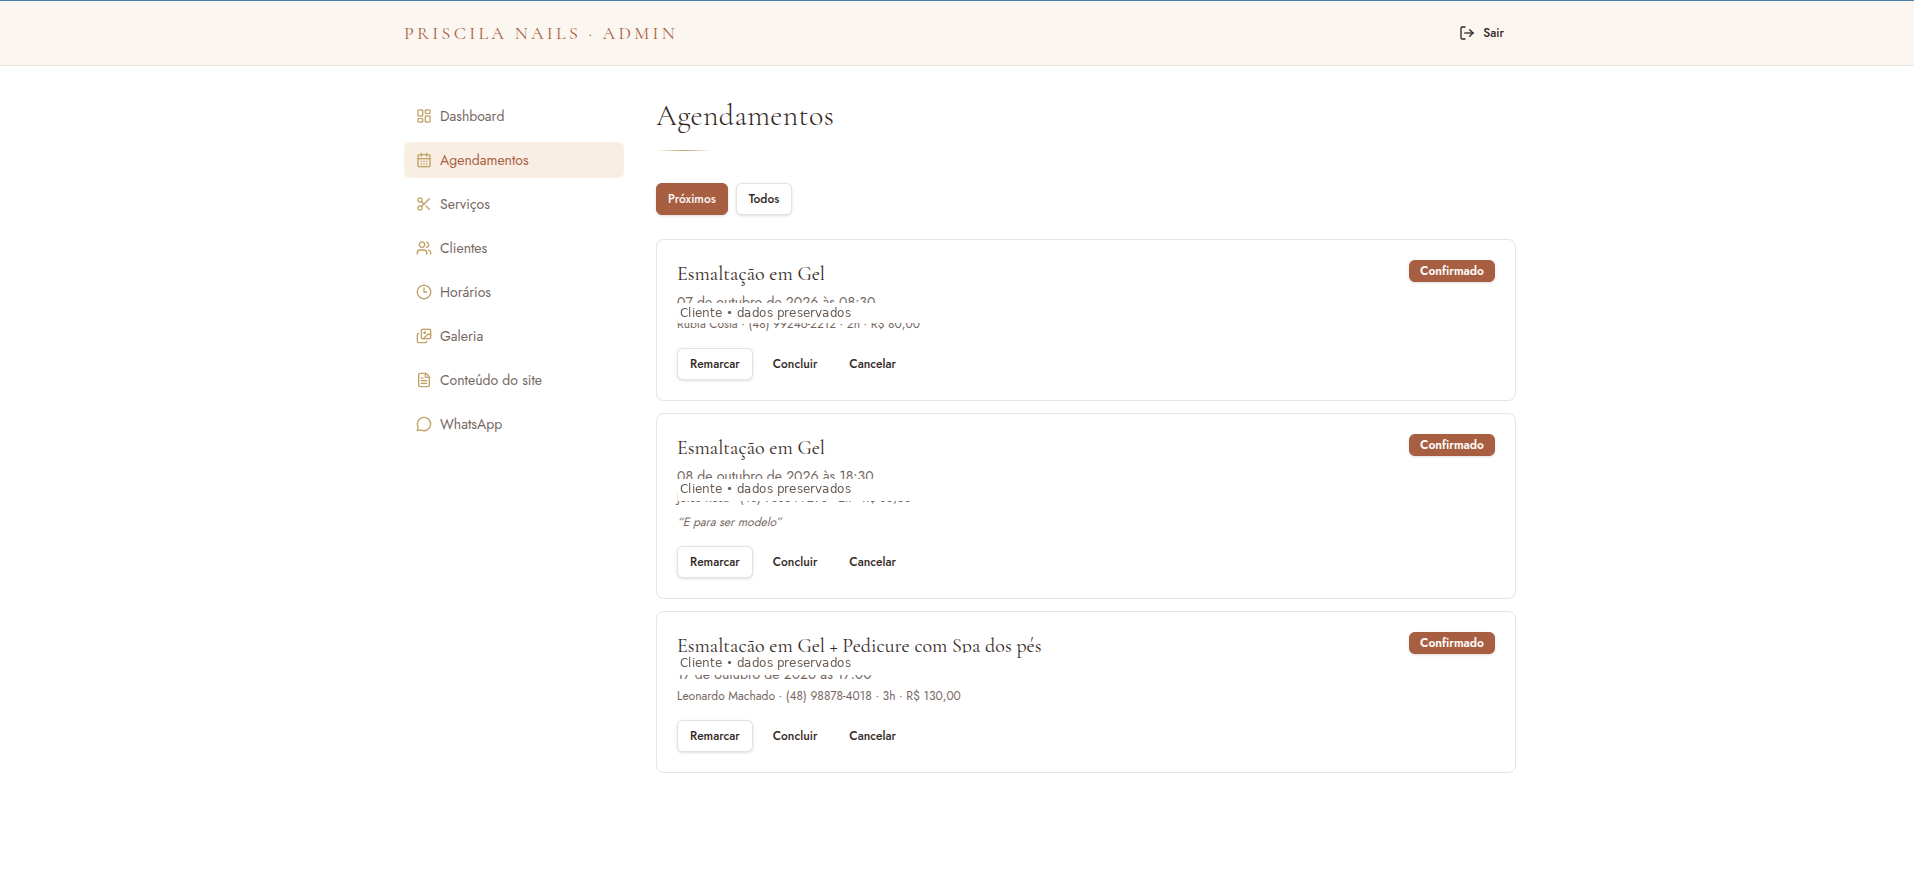
Task: Click Confirmado badge on 07 de outubro card
Action: tap(1452, 271)
